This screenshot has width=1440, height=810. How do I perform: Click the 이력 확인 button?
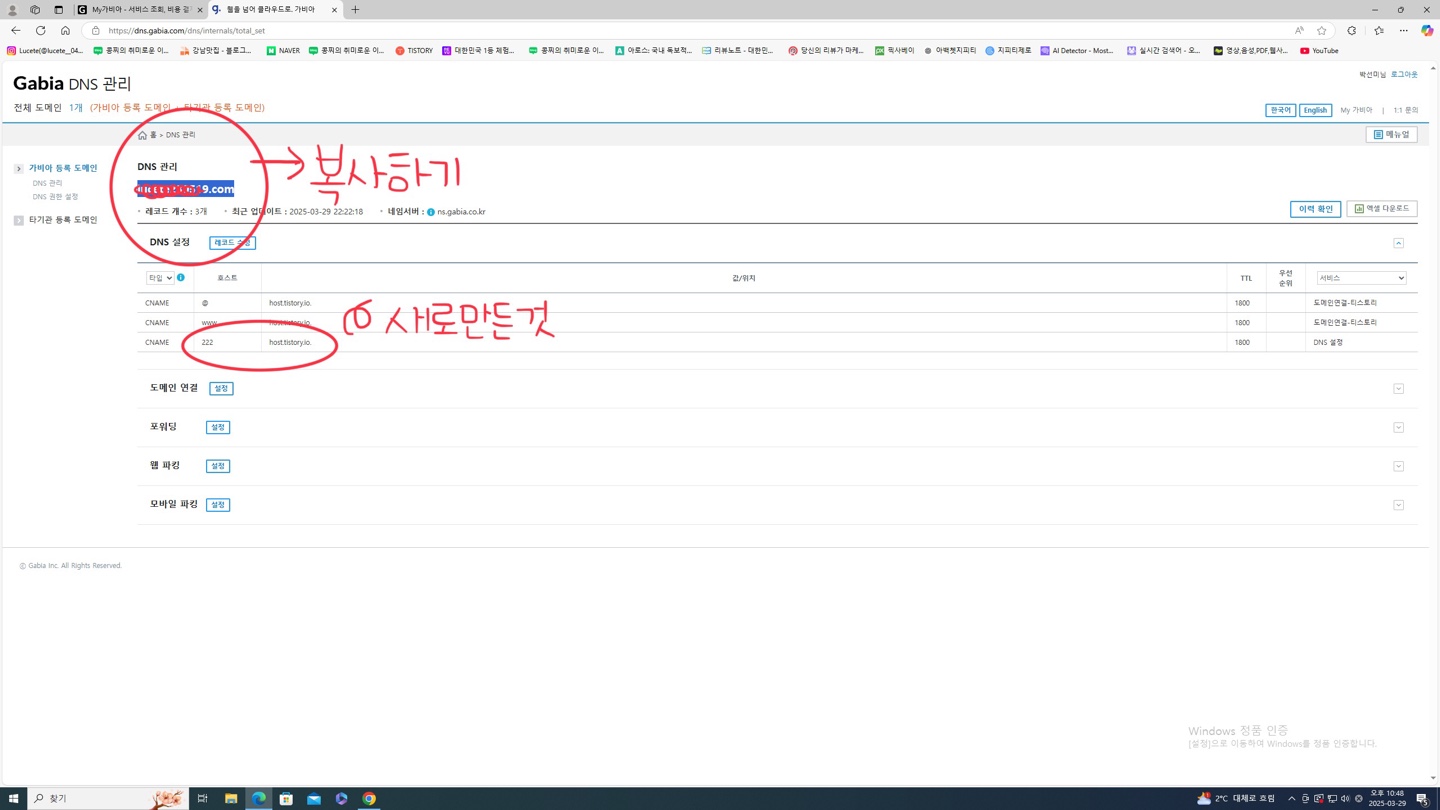[x=1315, y=209]
